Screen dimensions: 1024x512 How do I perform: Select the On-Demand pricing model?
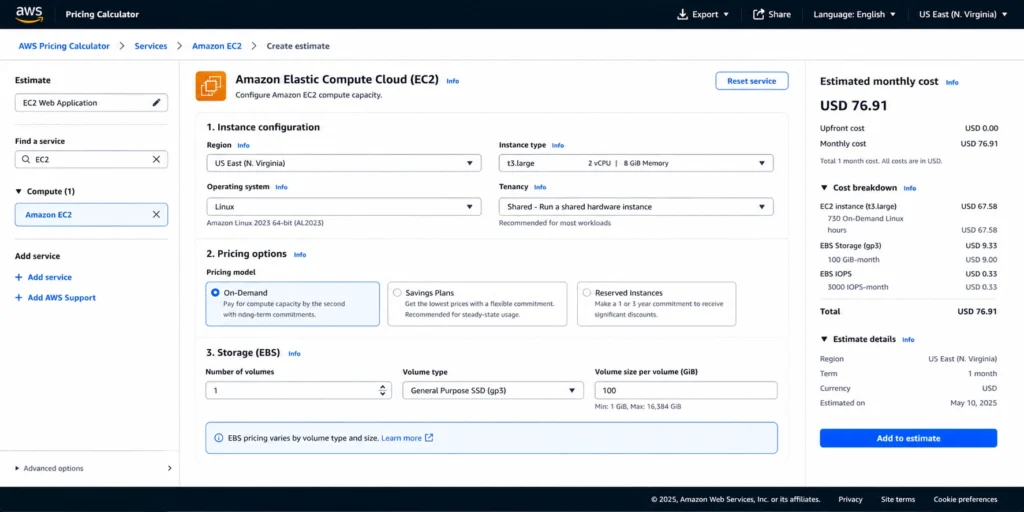pos(292,304)
